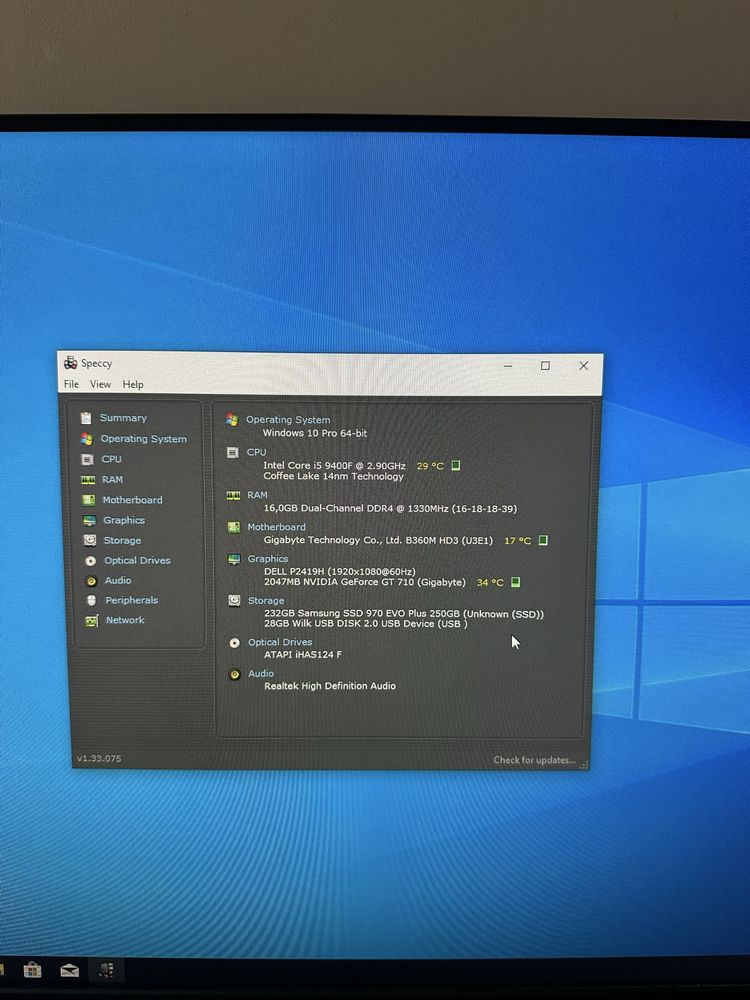This screenshot has width=750, height=1000.
Task: Open the Optical Drives heading link in summary
Action: pyautogui.click(x=280, y=642)
